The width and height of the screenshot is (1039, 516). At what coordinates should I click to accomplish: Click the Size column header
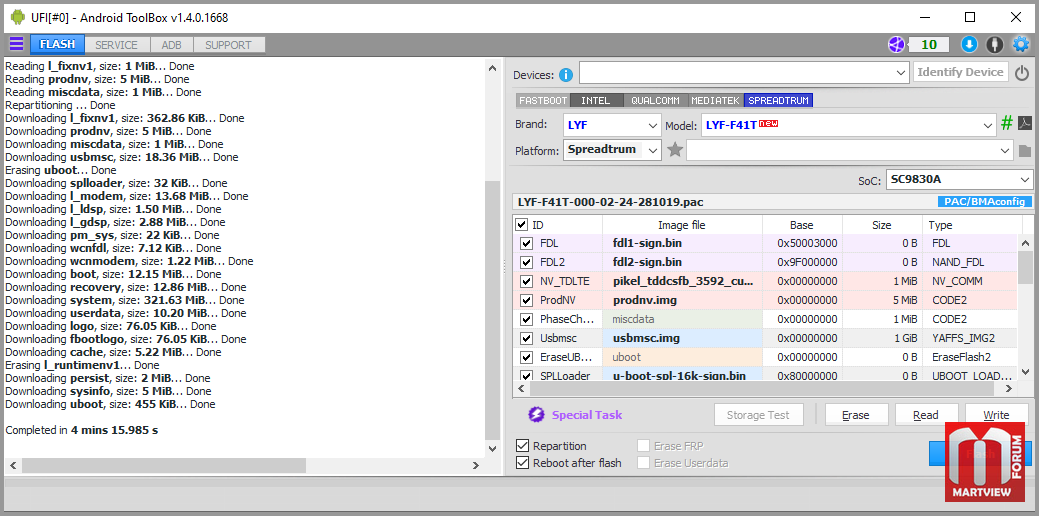[x=882, y=225]
